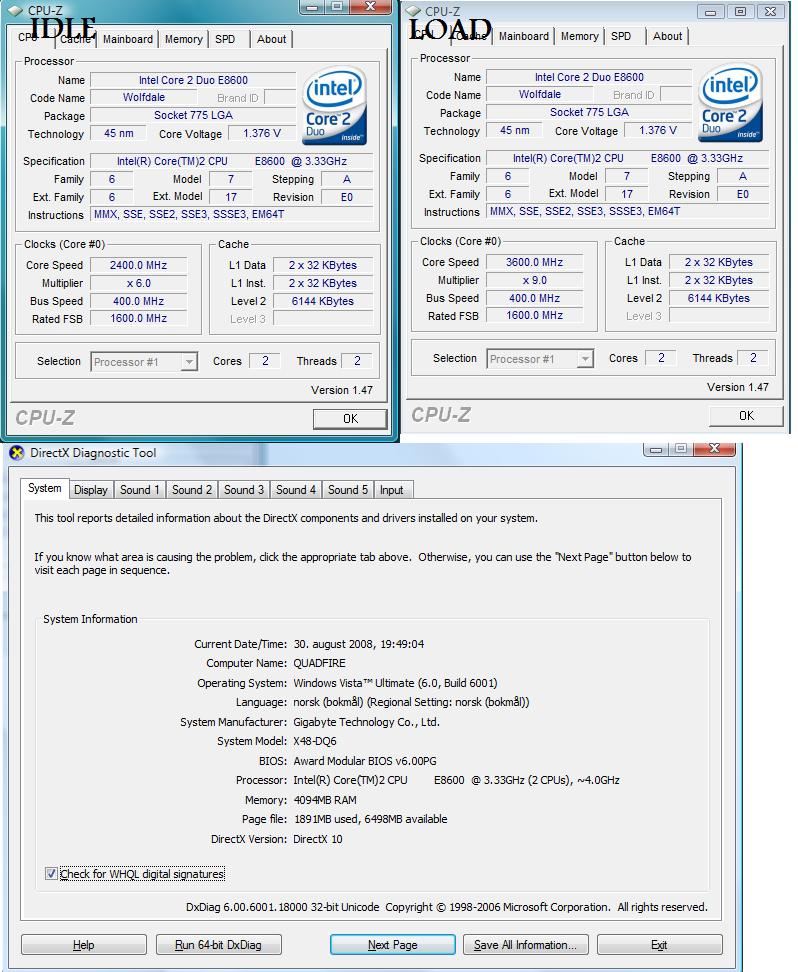Image resolution: width=798 pixels, height=972 pixels.
Task: Click Core Speed 2400.0 MHz value field
Action: pyautogui.click(x=138, y=265)
